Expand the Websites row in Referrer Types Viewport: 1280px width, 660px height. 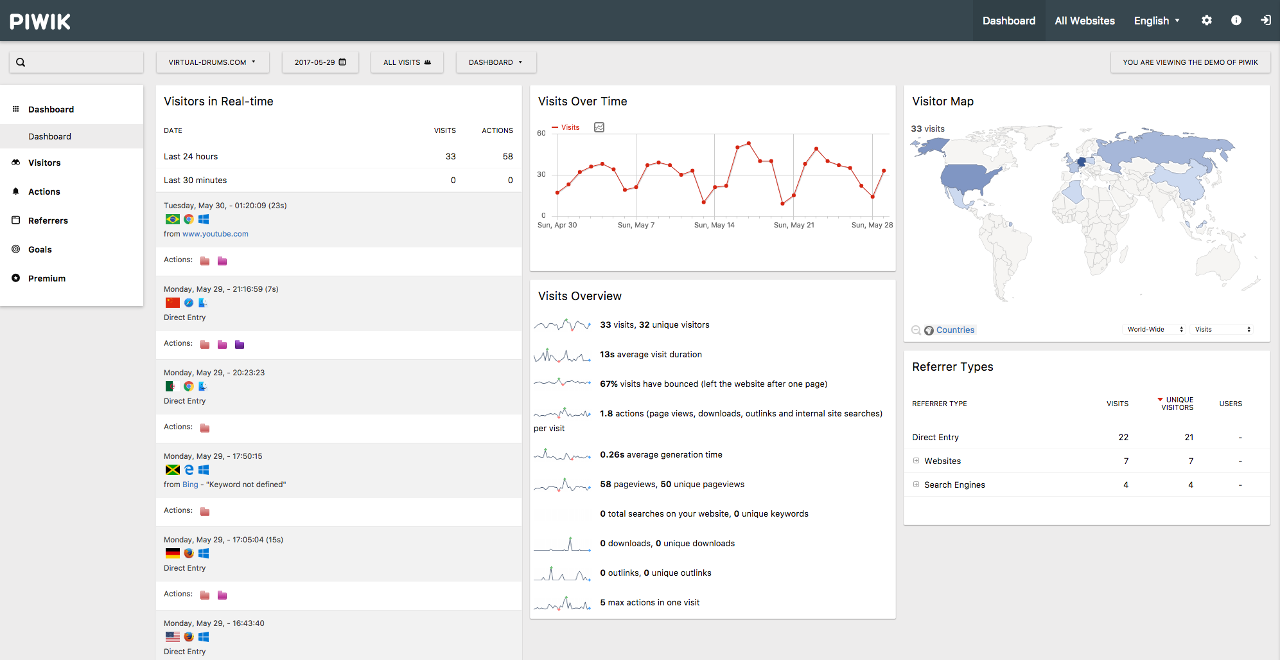[x=916, y=461]
